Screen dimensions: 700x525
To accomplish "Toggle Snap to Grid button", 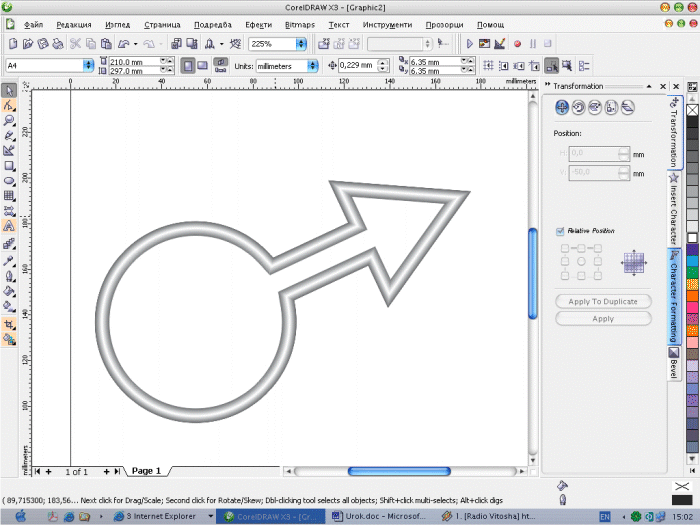I will coord(488,66).
